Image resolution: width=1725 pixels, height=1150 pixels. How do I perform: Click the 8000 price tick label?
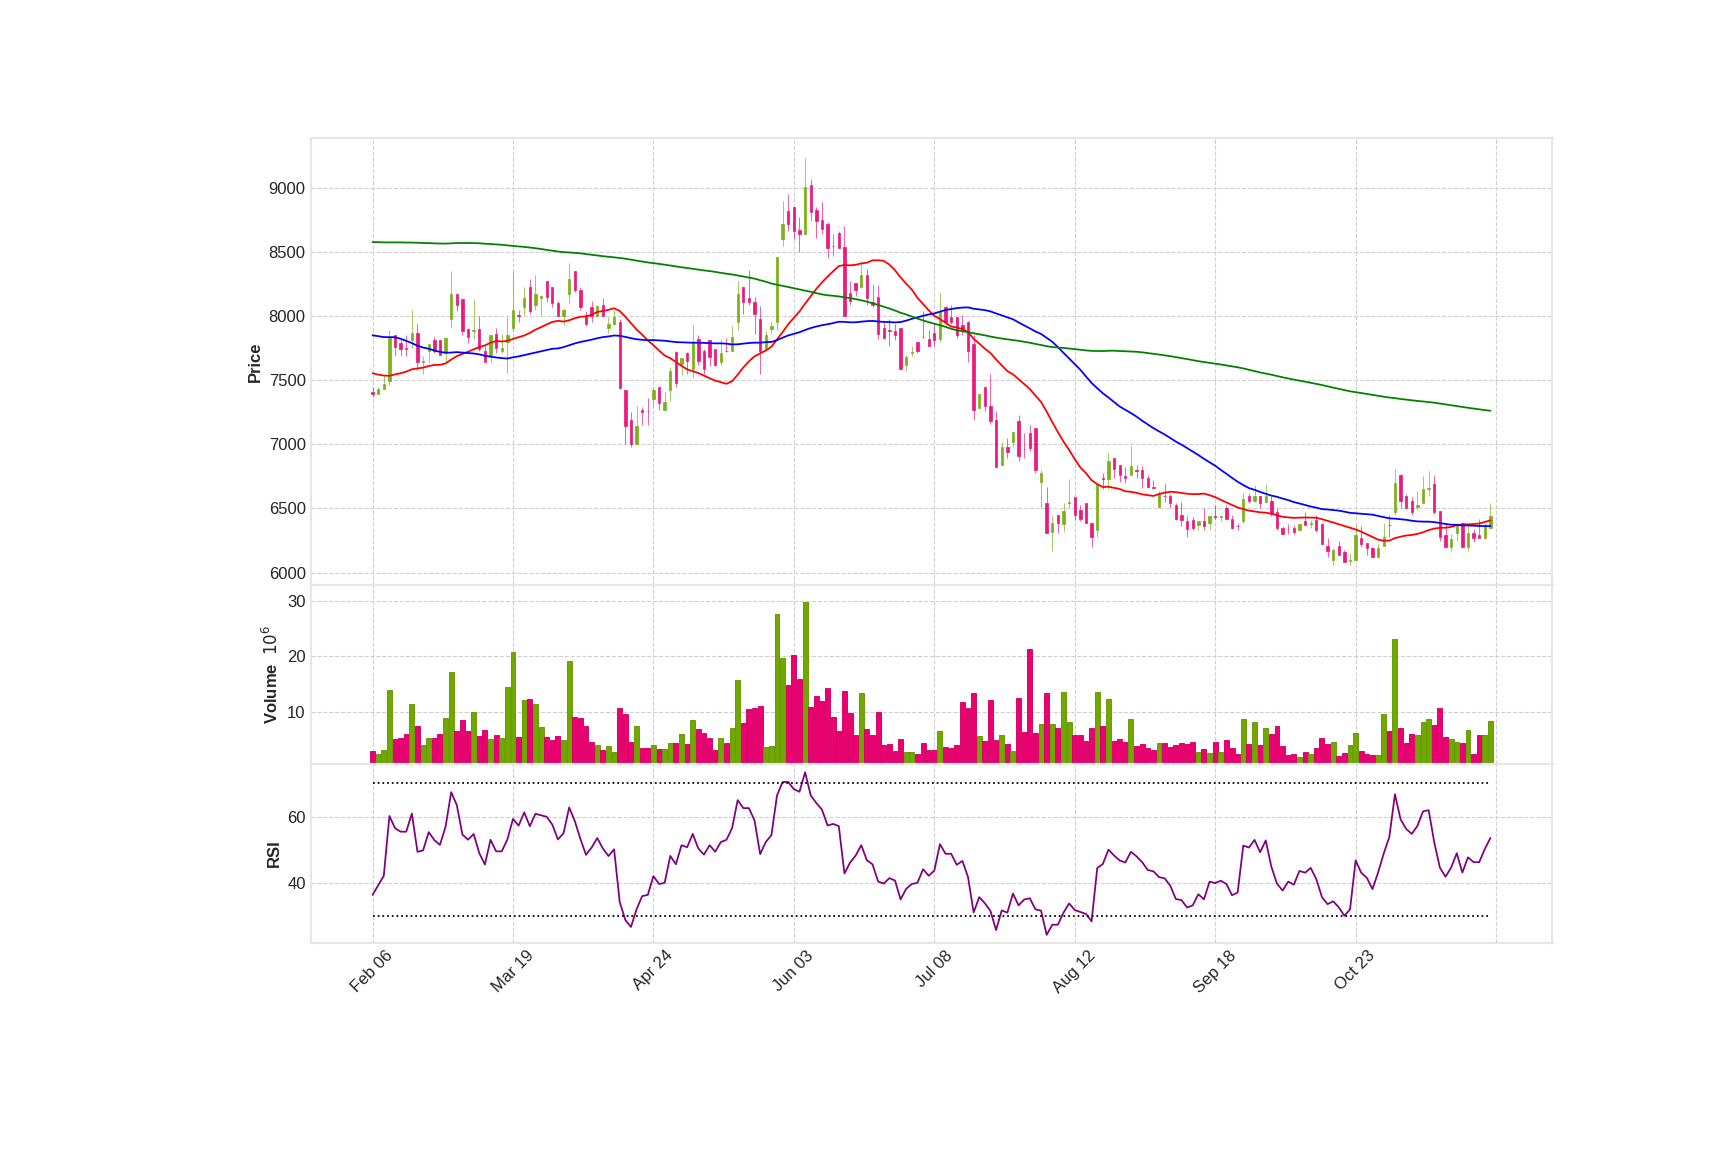(287, 317)
